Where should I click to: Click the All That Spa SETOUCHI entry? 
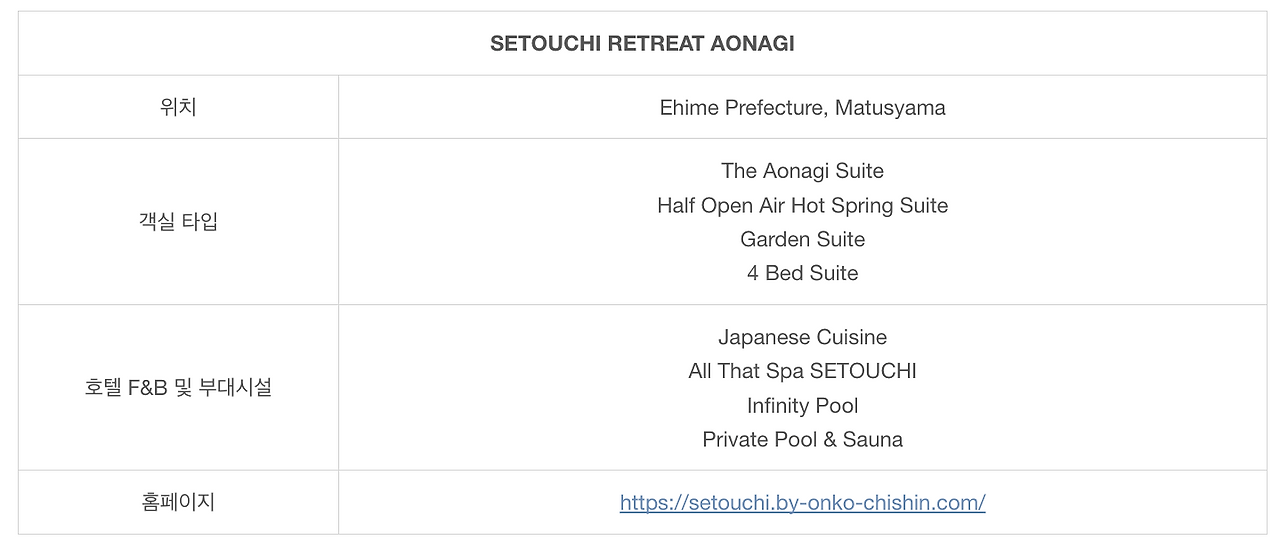802,371
